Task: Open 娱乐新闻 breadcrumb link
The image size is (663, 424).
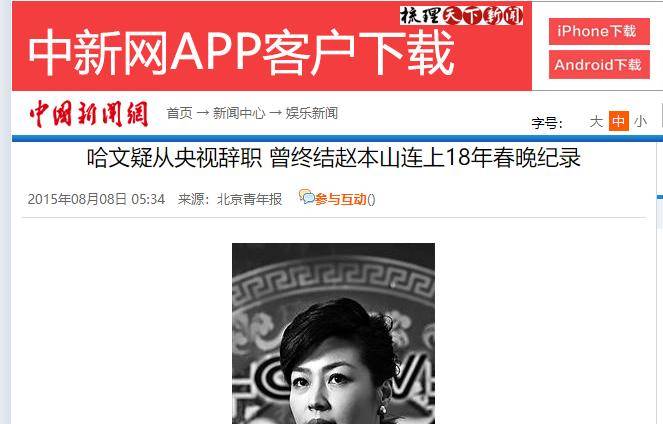Action: [312, 113]
